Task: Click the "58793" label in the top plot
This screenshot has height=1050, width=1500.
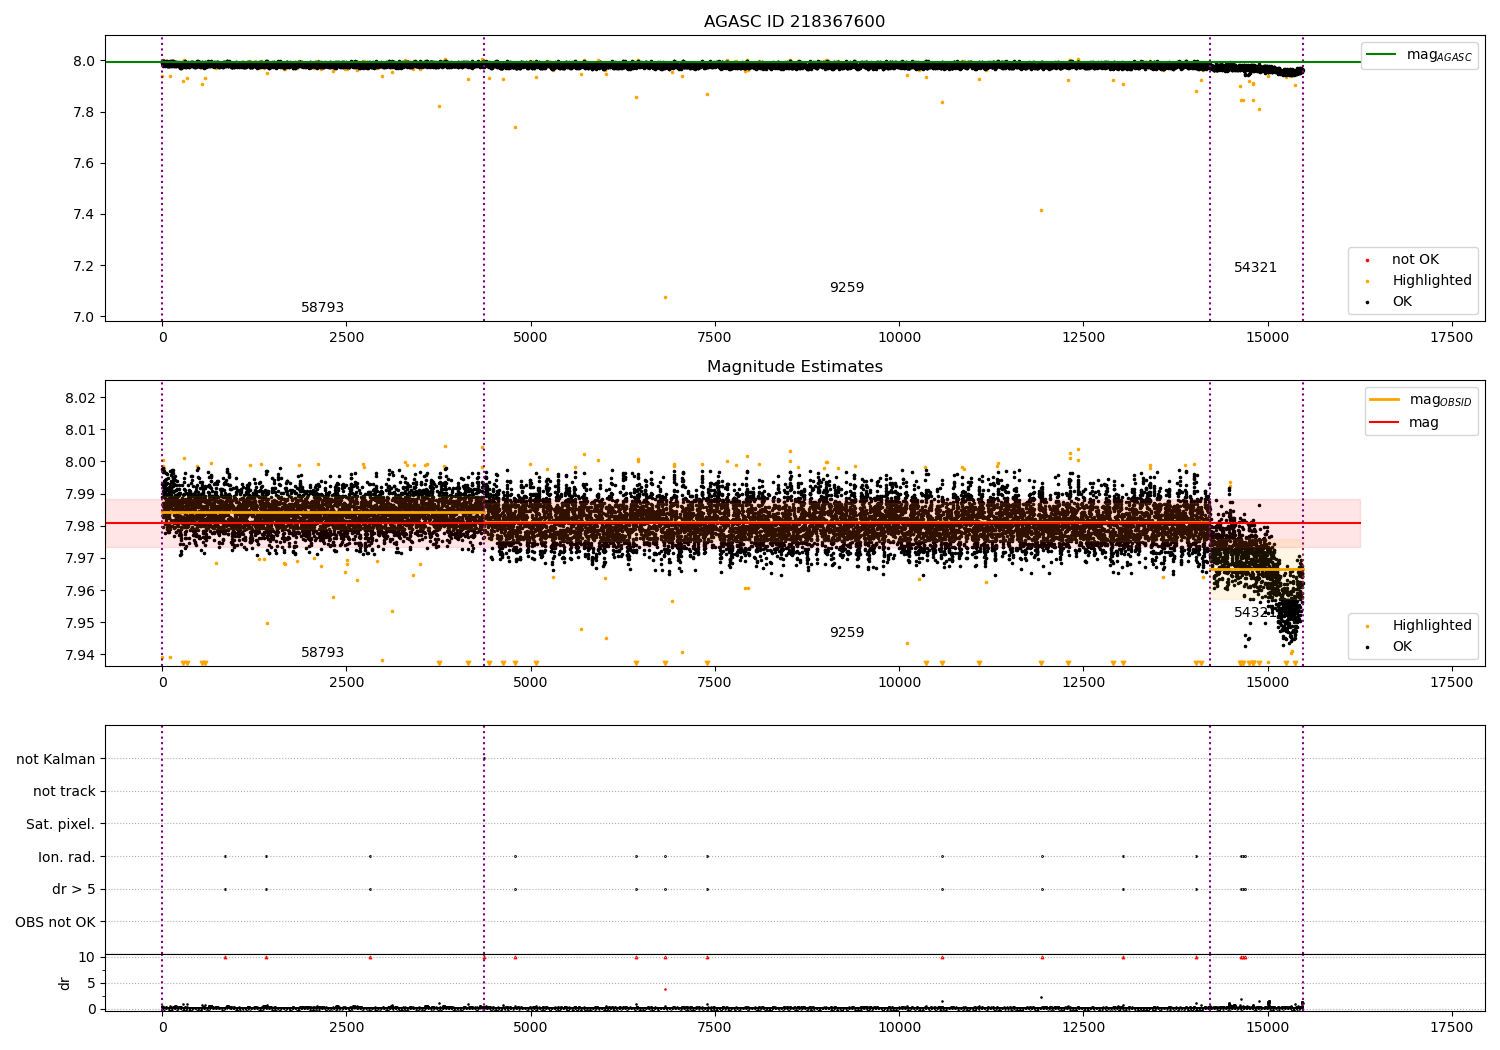Action: pos(322,308)
